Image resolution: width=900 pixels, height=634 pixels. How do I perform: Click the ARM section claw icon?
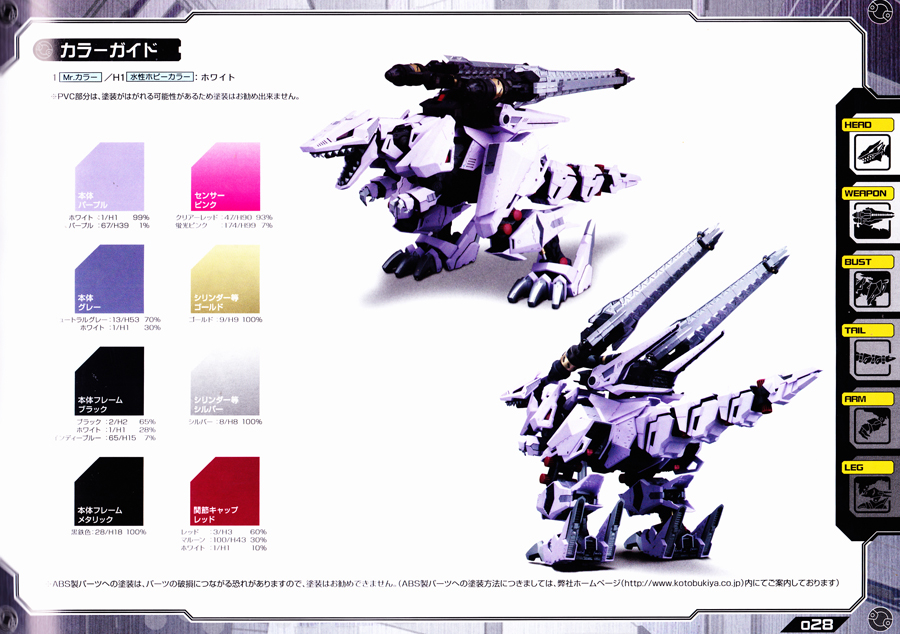pos(872,426)
